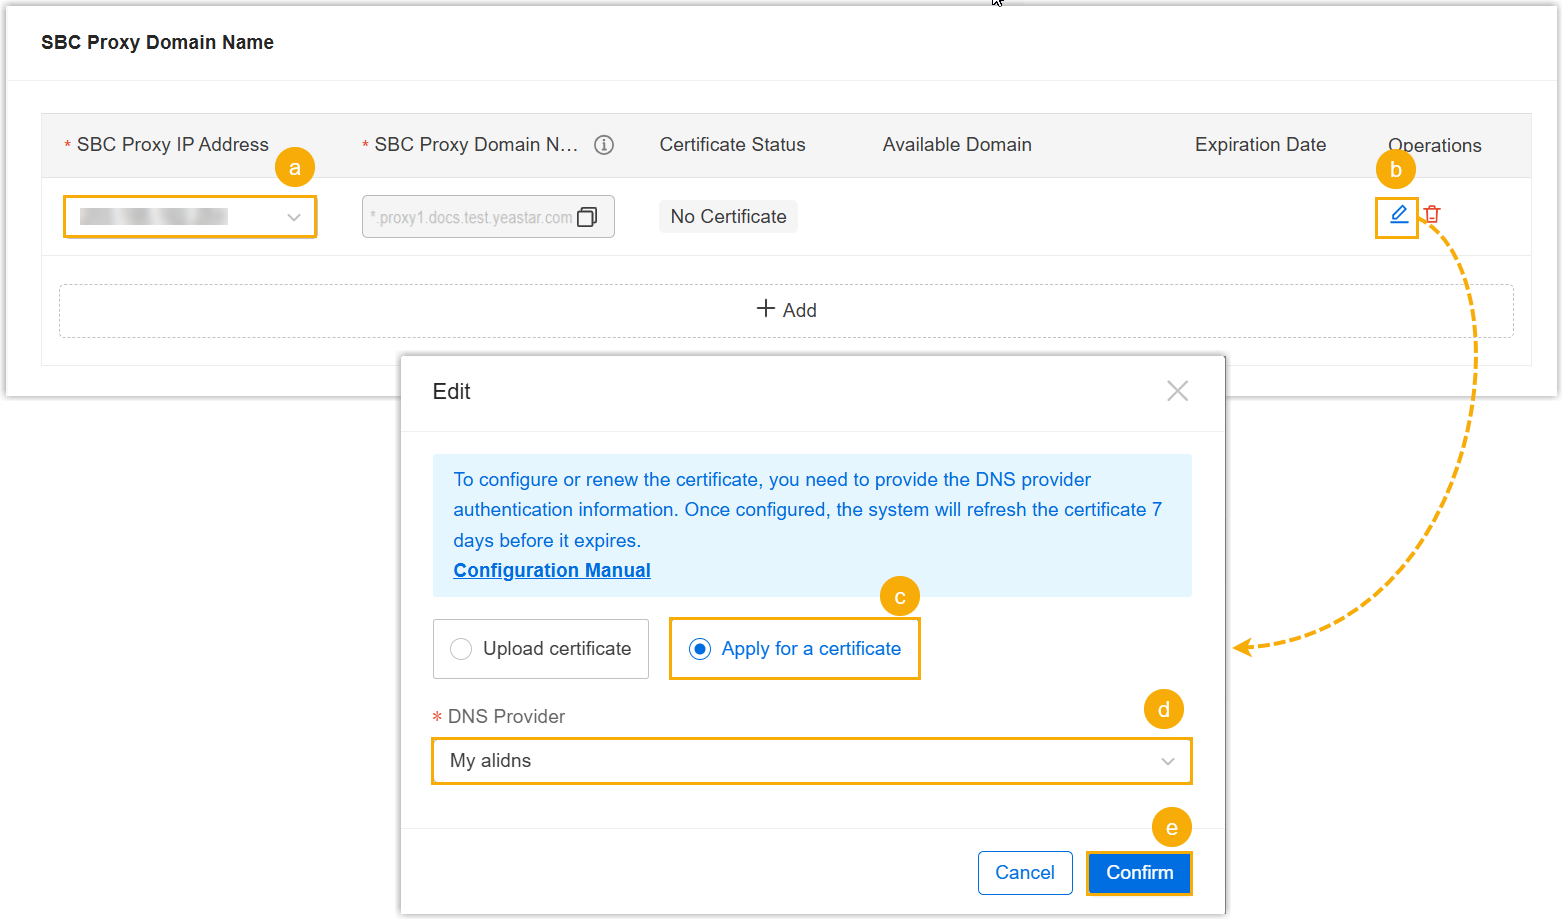Open the SBC Proxy IP Address dropdown
This screenshot has width=1563, height=920.
[190, 217]
